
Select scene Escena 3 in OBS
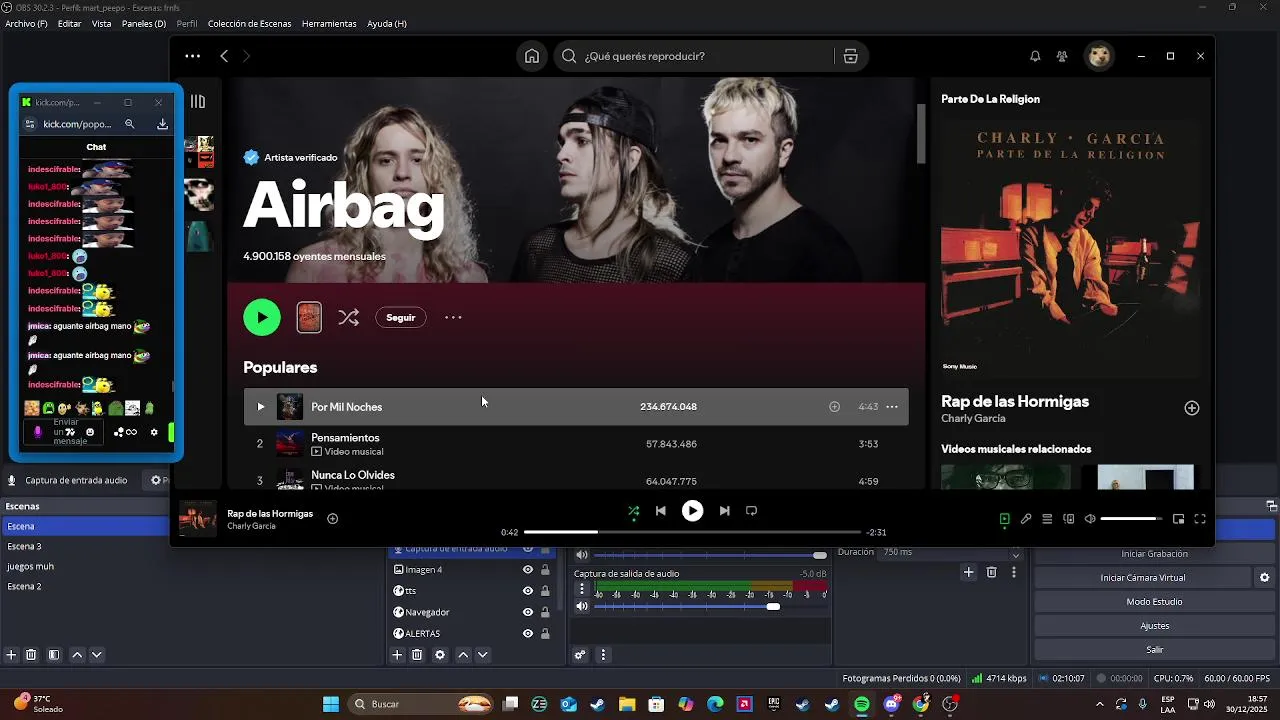pyautogui.click(x=85, y=546)
